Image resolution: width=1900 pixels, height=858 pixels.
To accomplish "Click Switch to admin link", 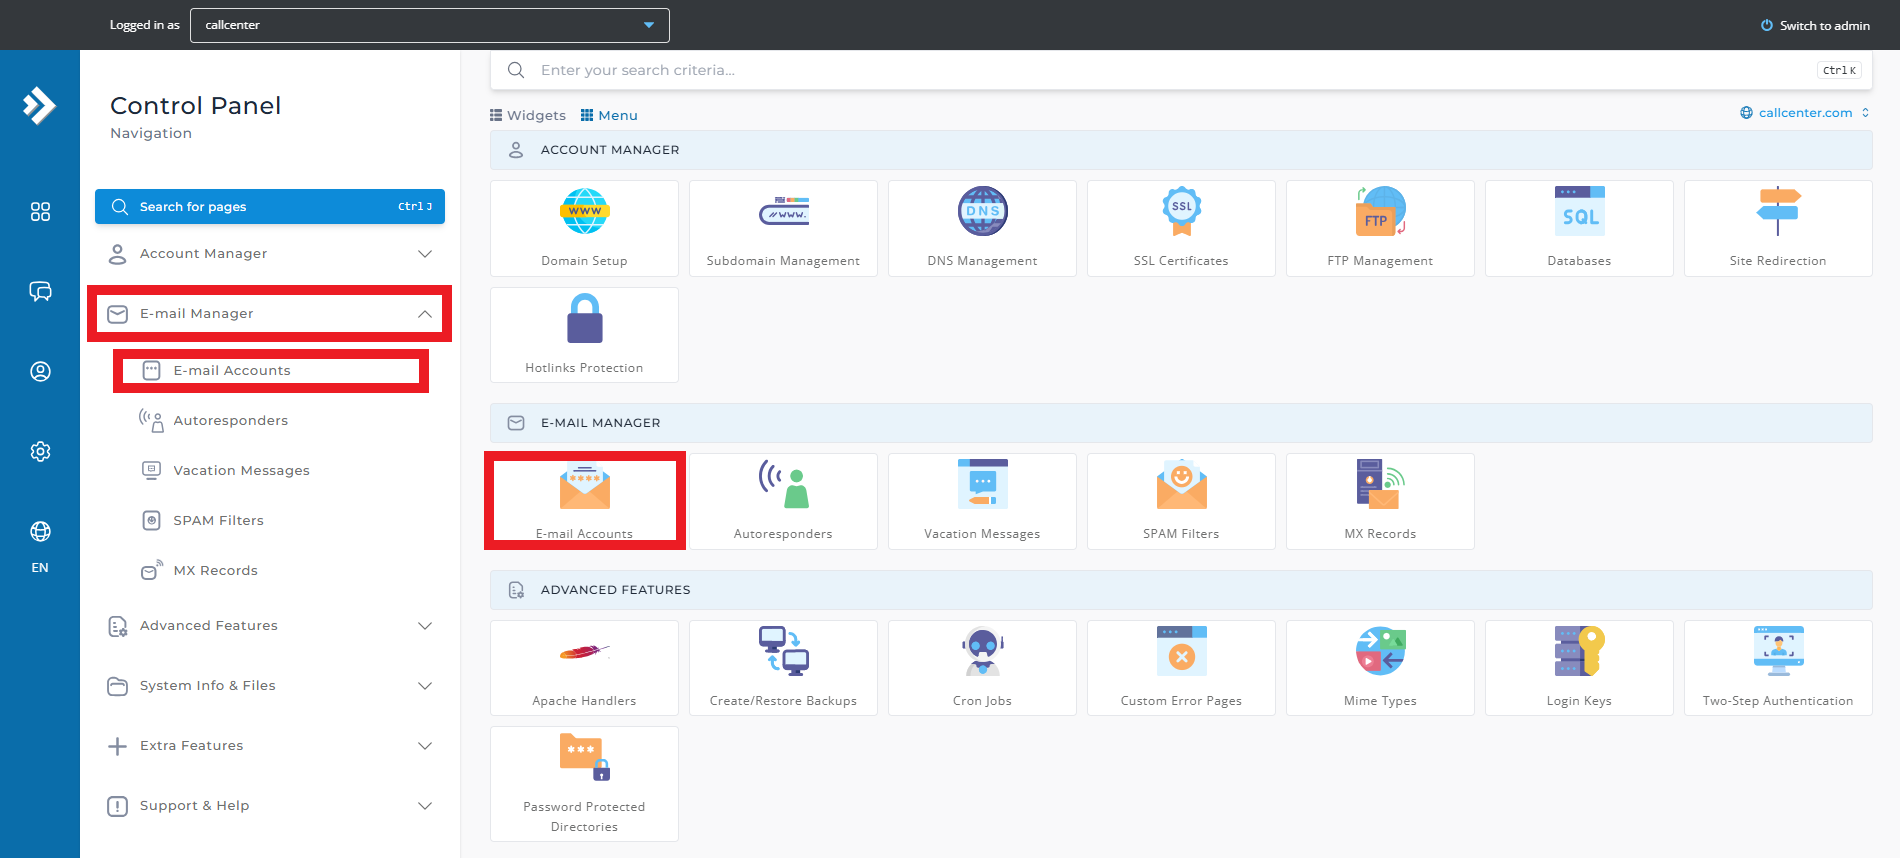I will 1815,26.
